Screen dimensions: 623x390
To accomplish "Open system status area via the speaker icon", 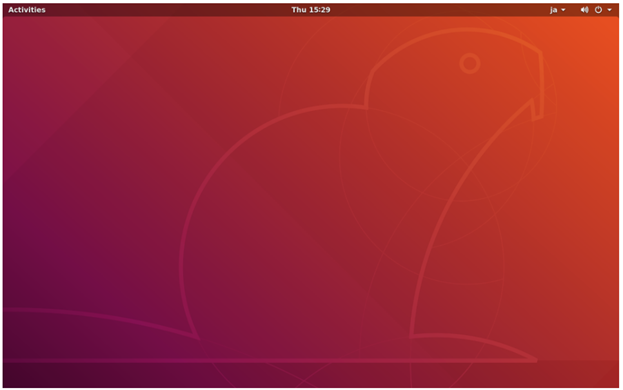I will [x=584, y=10].
